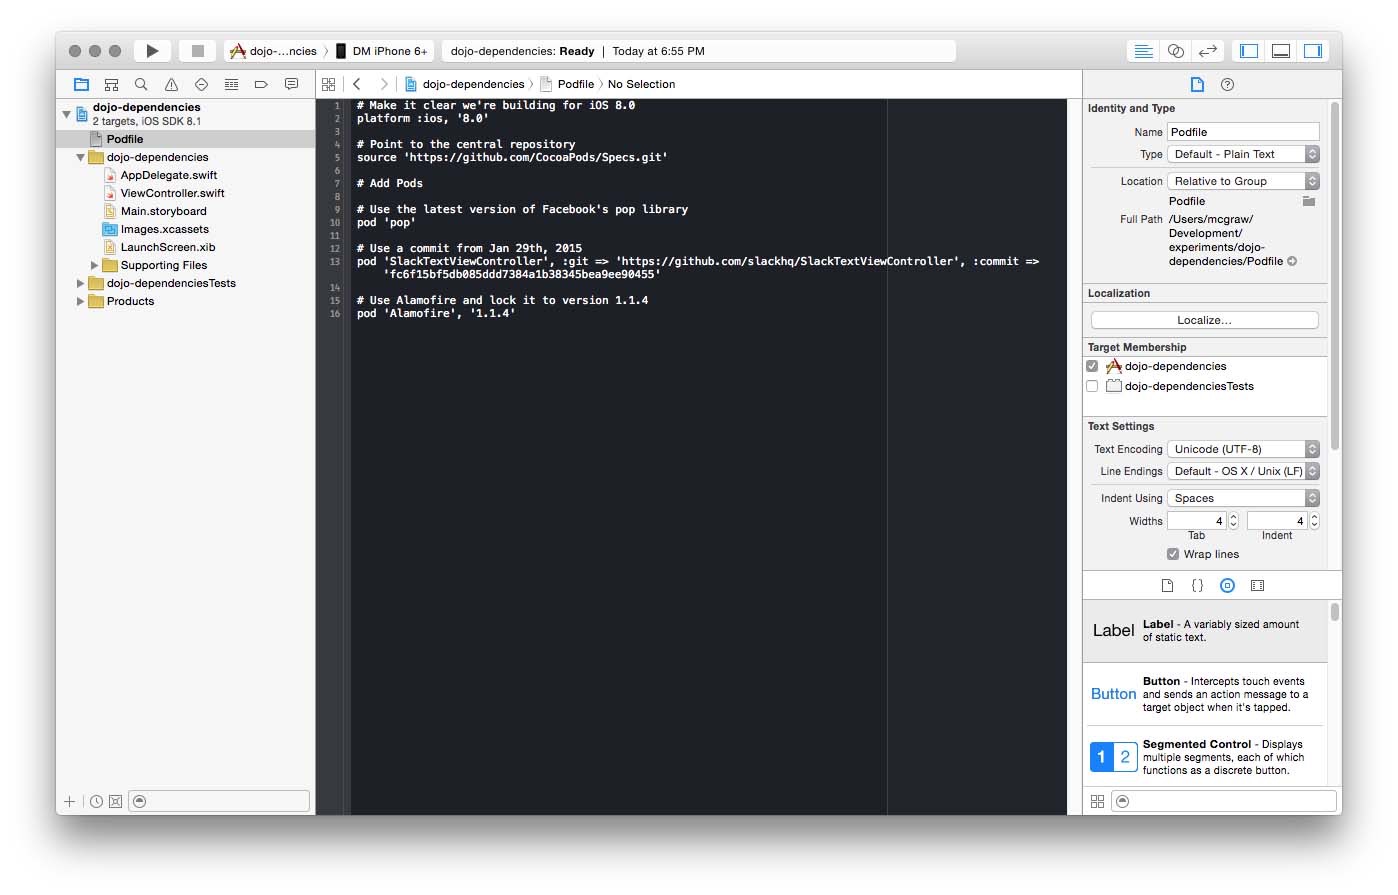Open the Line Endings dropdown

[1244, 471]
